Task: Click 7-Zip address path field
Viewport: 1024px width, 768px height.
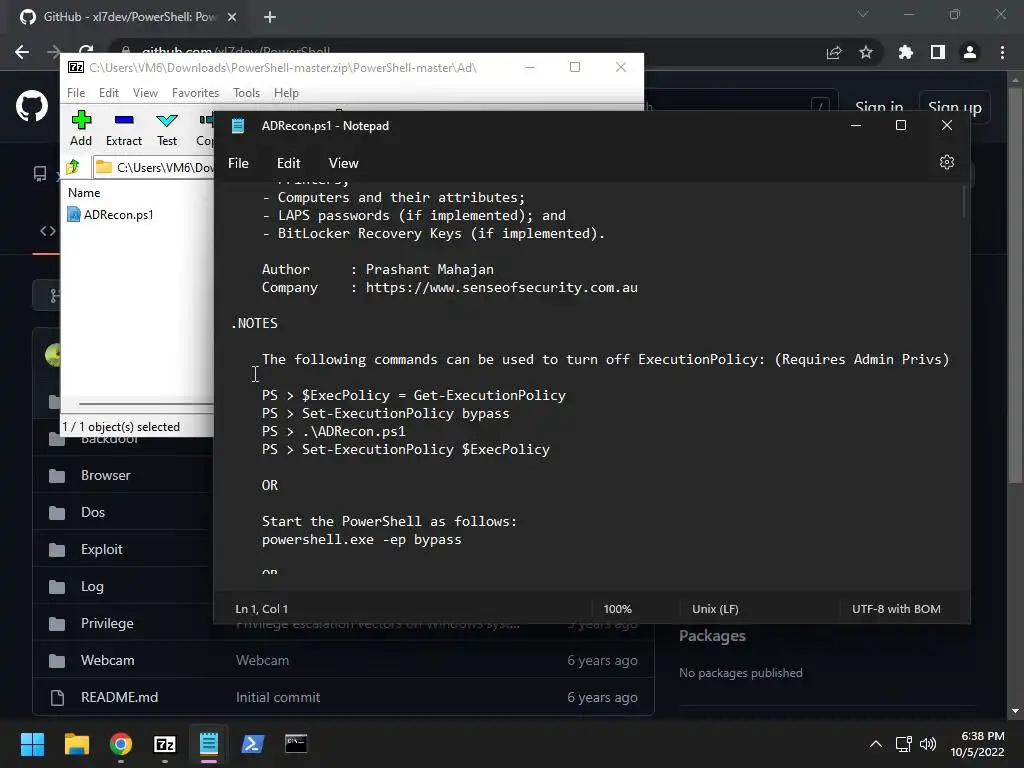Action: coord(153,167)
